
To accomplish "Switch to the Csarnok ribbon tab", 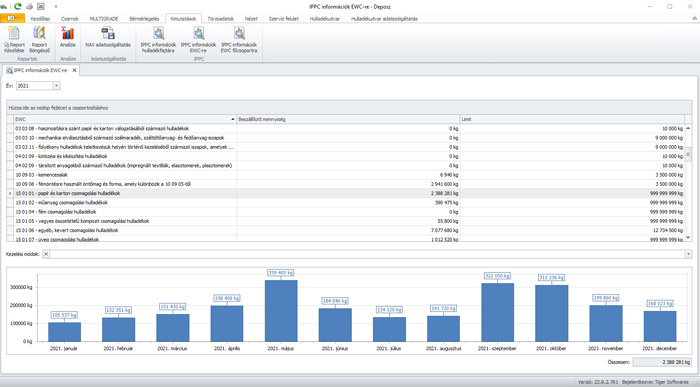I will click(70, 19).
